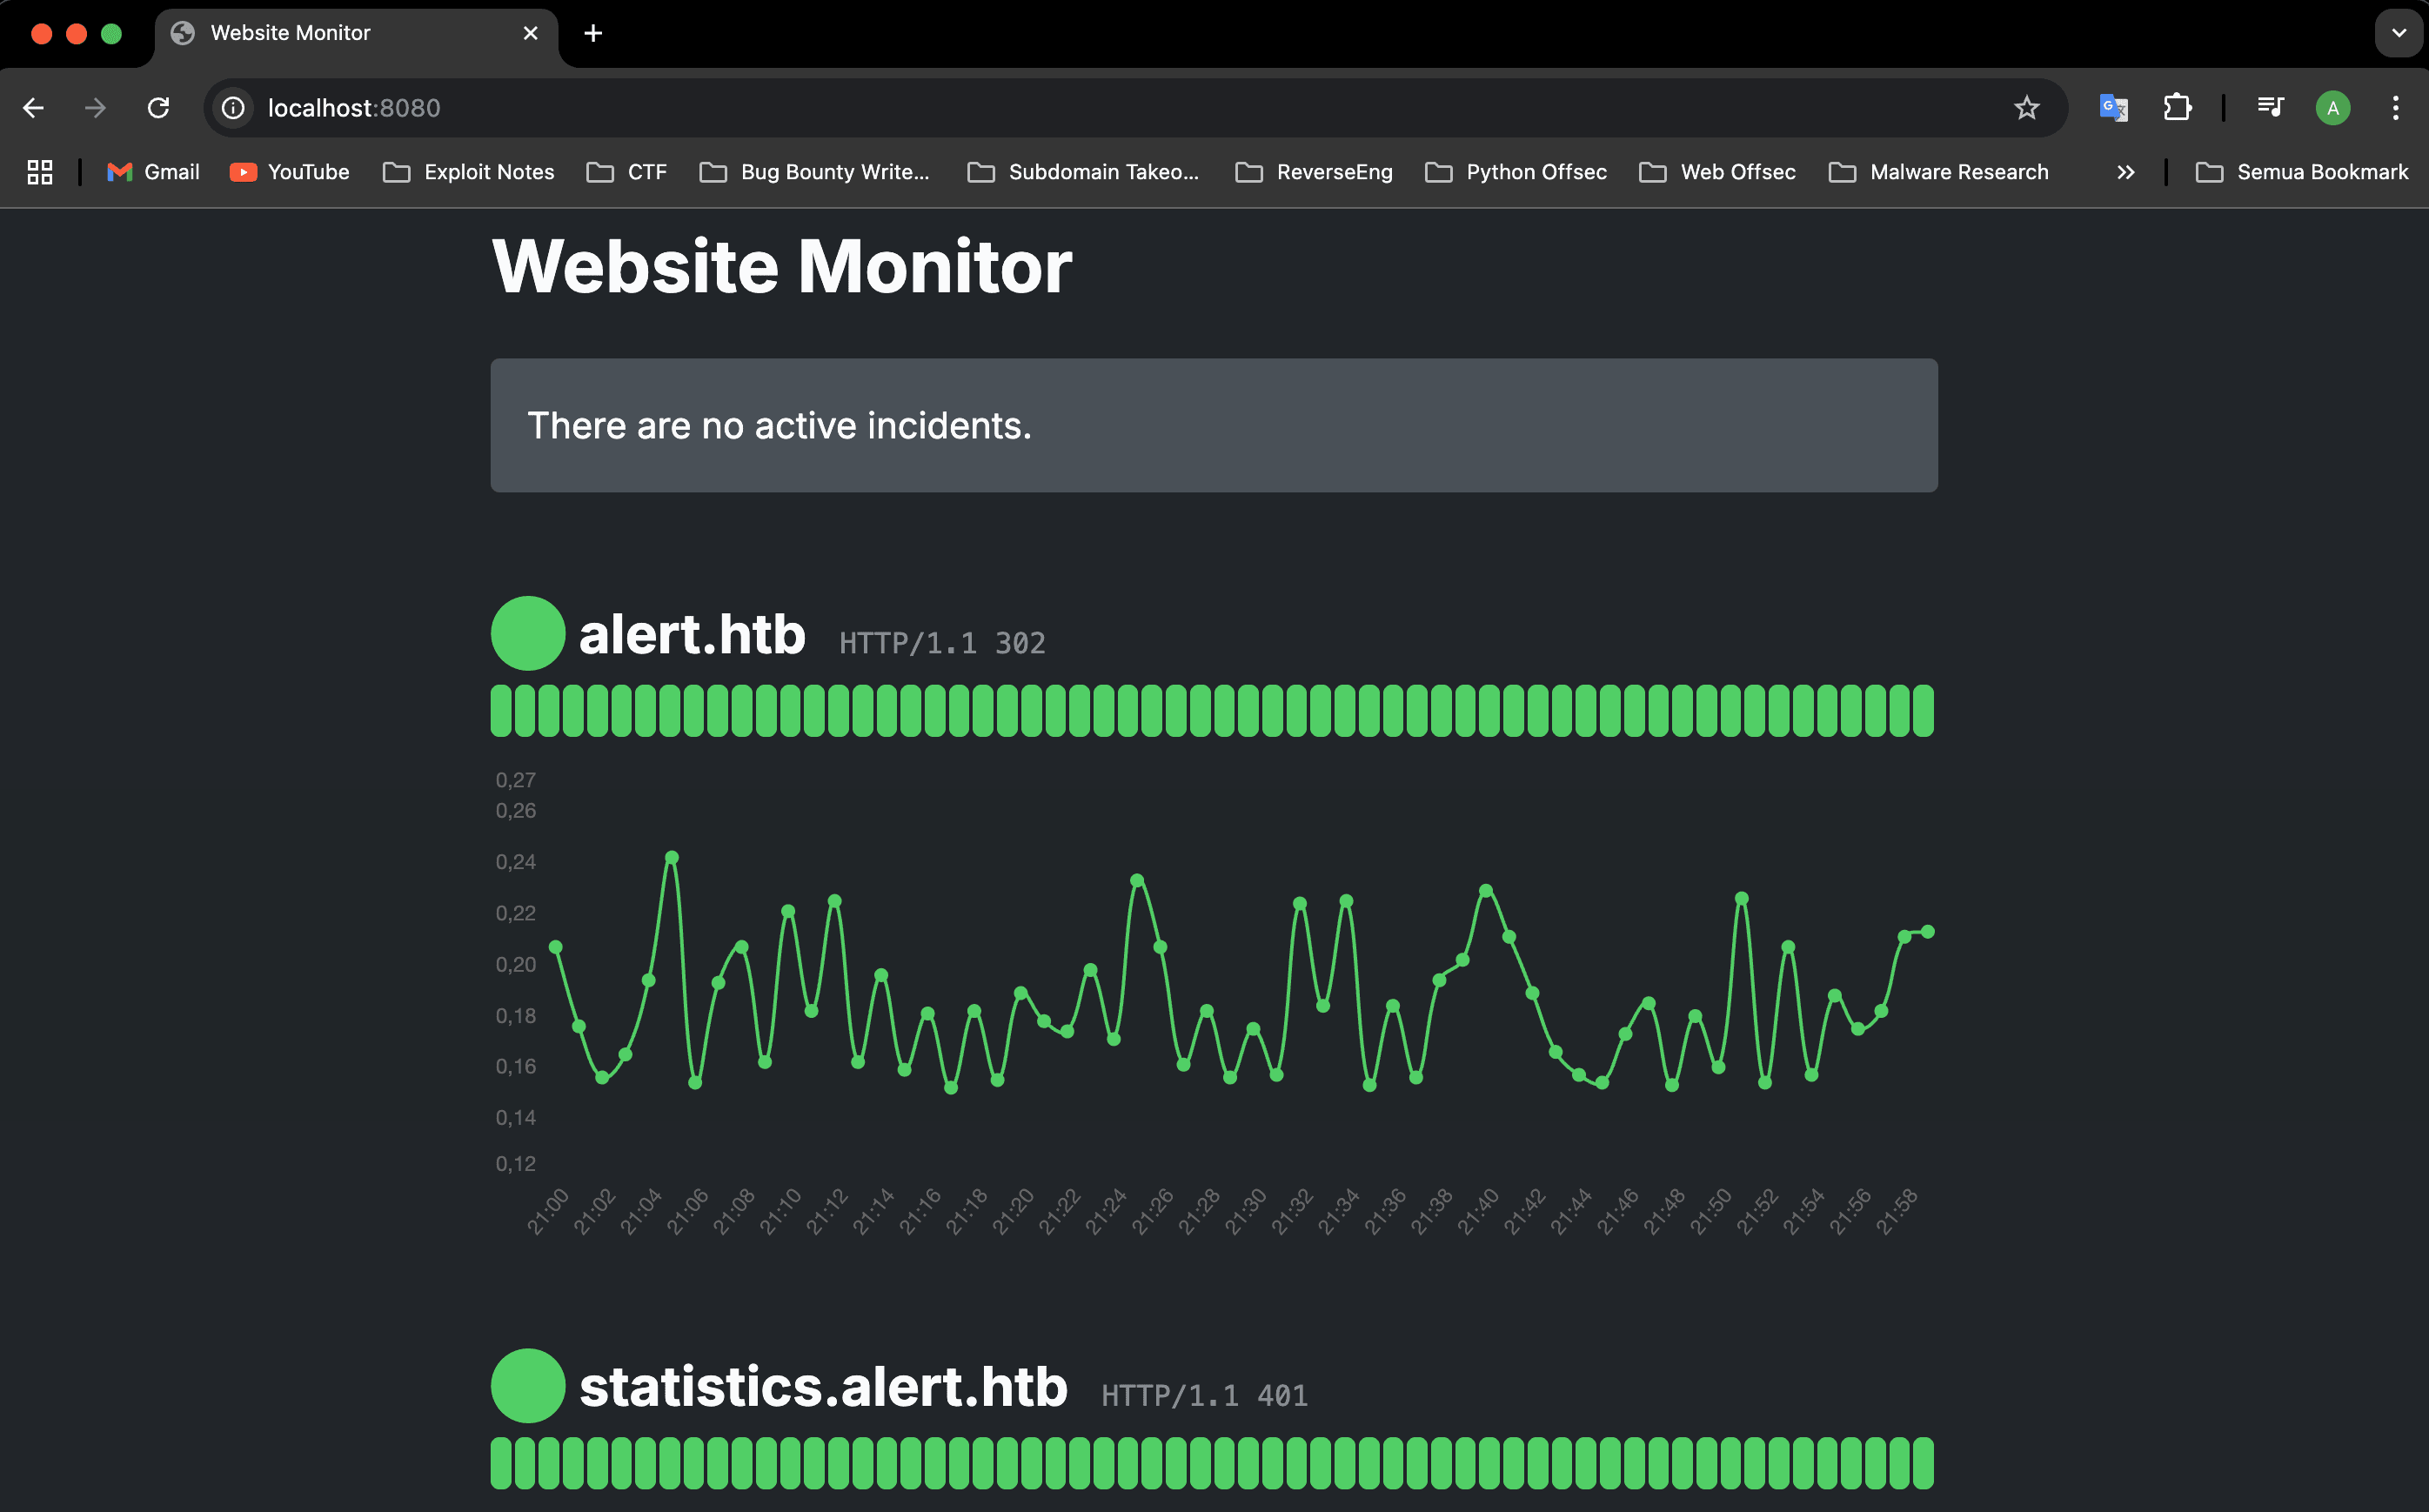Screen dimensions: 2429x1512
Task: Bookmark page with the star icon
Action: pyautogui.click(x=2026, y=108)
